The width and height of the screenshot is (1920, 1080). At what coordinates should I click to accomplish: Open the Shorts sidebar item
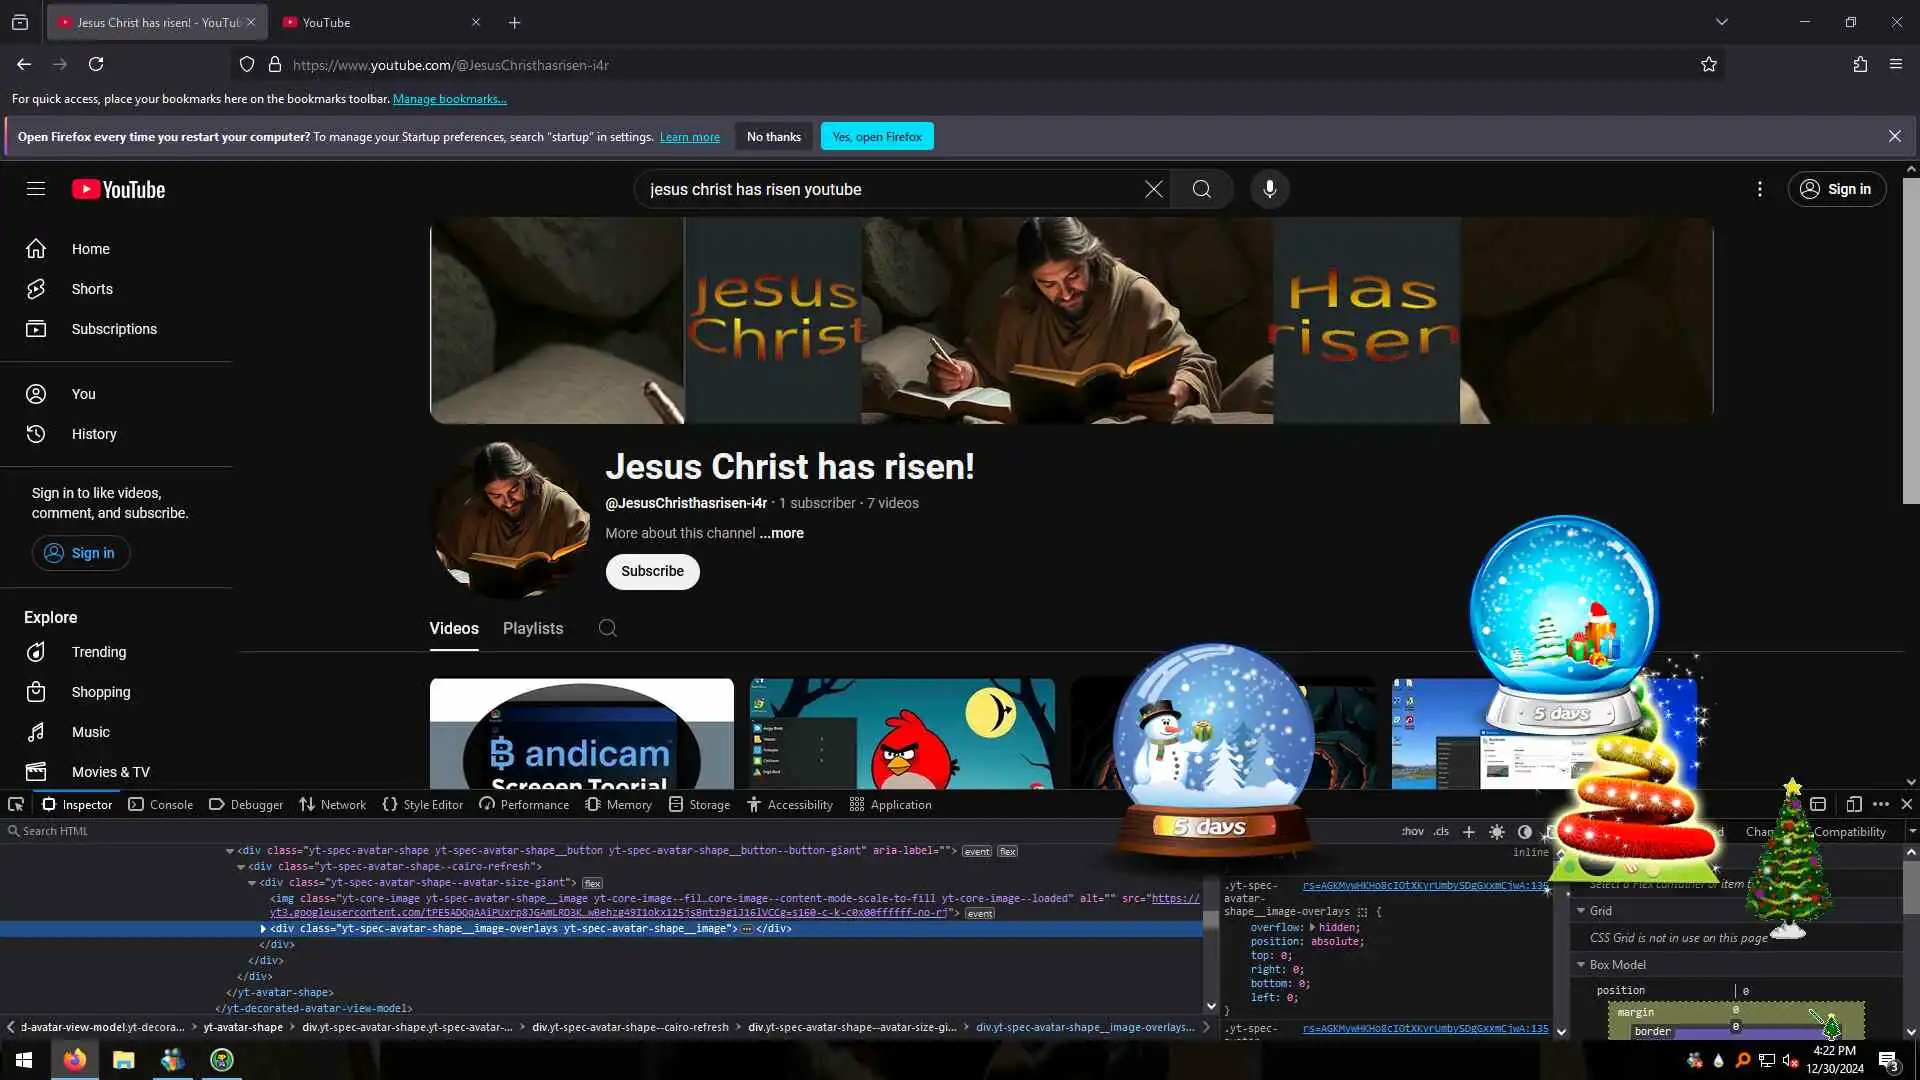(92, 289)
